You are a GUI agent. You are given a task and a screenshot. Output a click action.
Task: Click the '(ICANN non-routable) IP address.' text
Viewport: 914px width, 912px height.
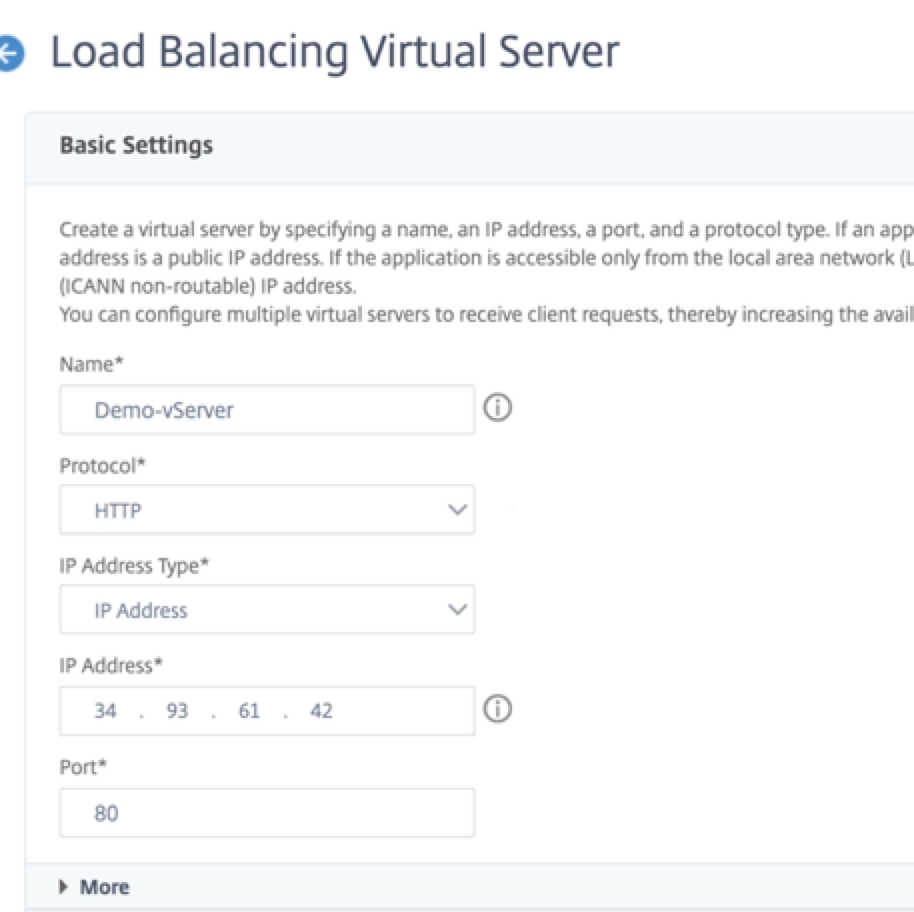click(208, 286)
